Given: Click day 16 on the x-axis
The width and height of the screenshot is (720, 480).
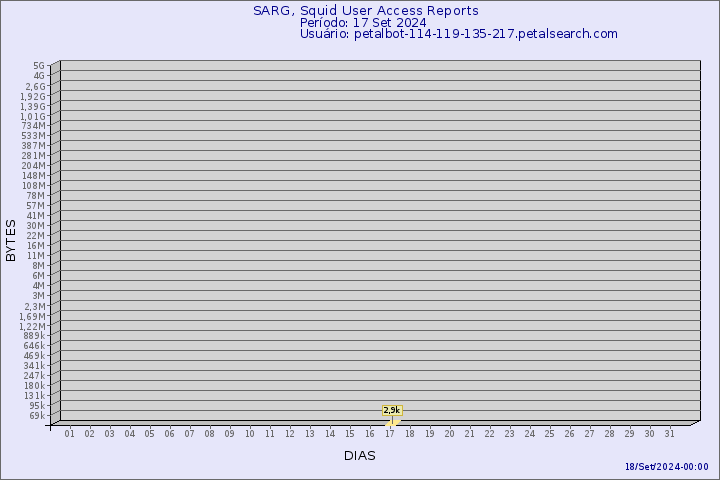Looking at the screenshot, I should click(370, 434).
